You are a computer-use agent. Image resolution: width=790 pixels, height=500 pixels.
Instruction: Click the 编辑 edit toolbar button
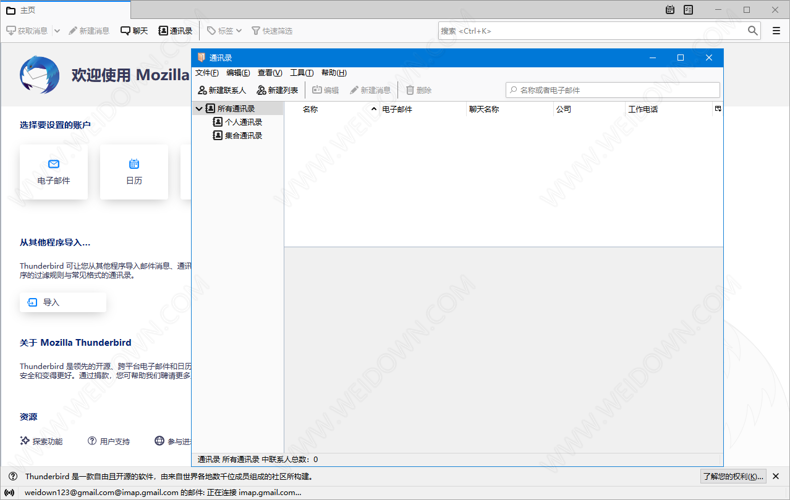[x=325, y=90]
